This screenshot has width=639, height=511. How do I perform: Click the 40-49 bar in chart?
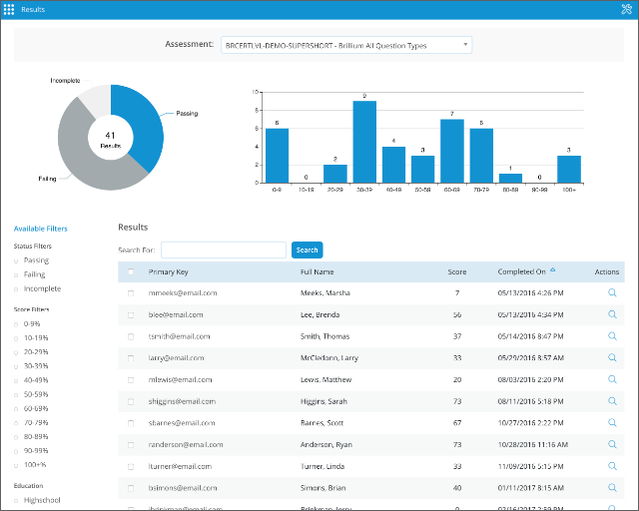click(x=394, y=165)
